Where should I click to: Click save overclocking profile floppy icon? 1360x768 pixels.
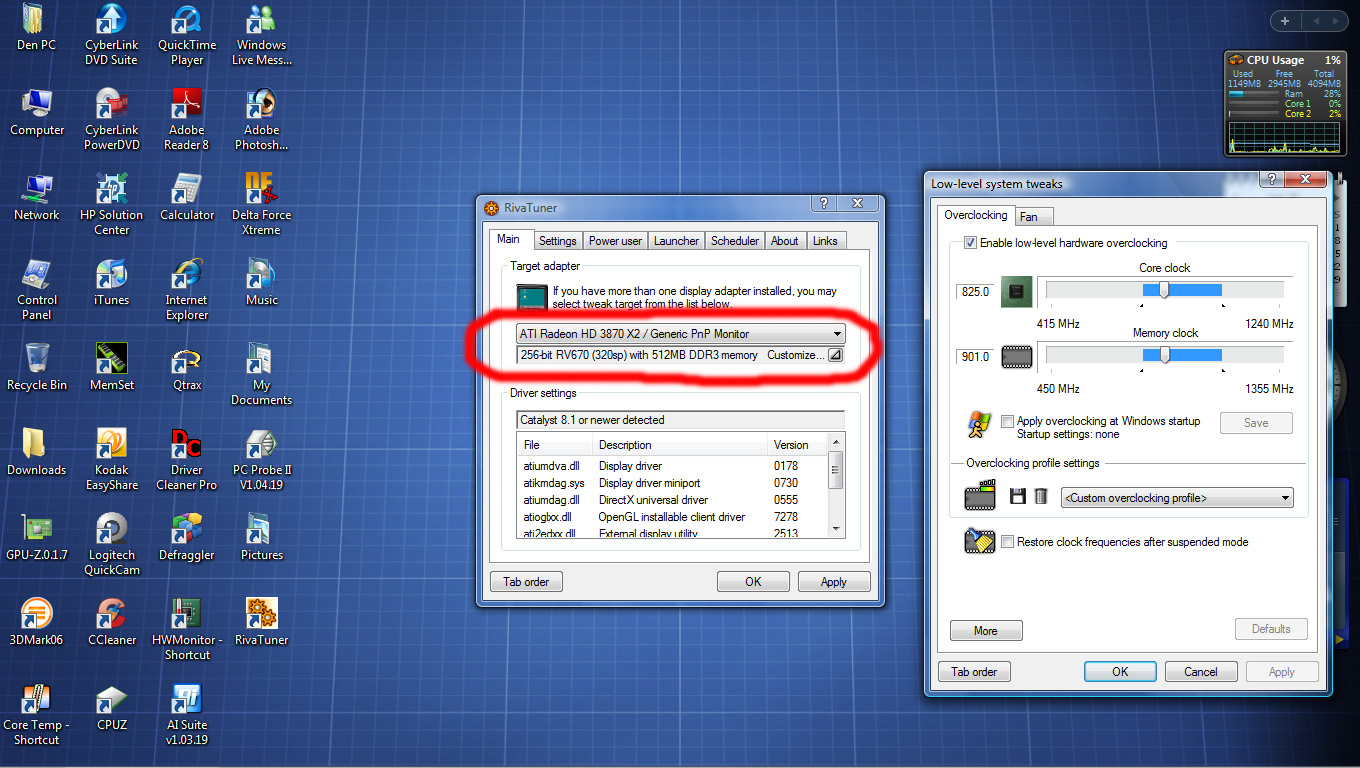point(1018,496)
